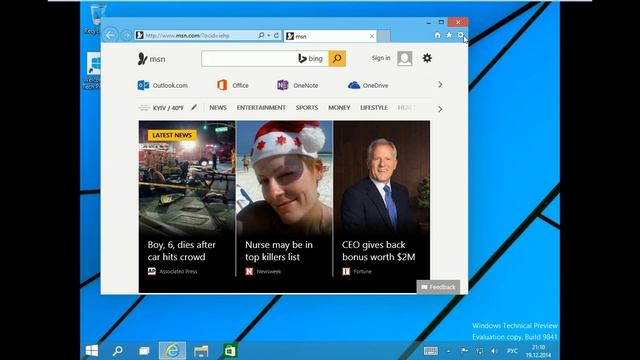This screenshot has height=360, width=640.
Task: Open the SPORTS section
Action: click(x=307, y=108)
